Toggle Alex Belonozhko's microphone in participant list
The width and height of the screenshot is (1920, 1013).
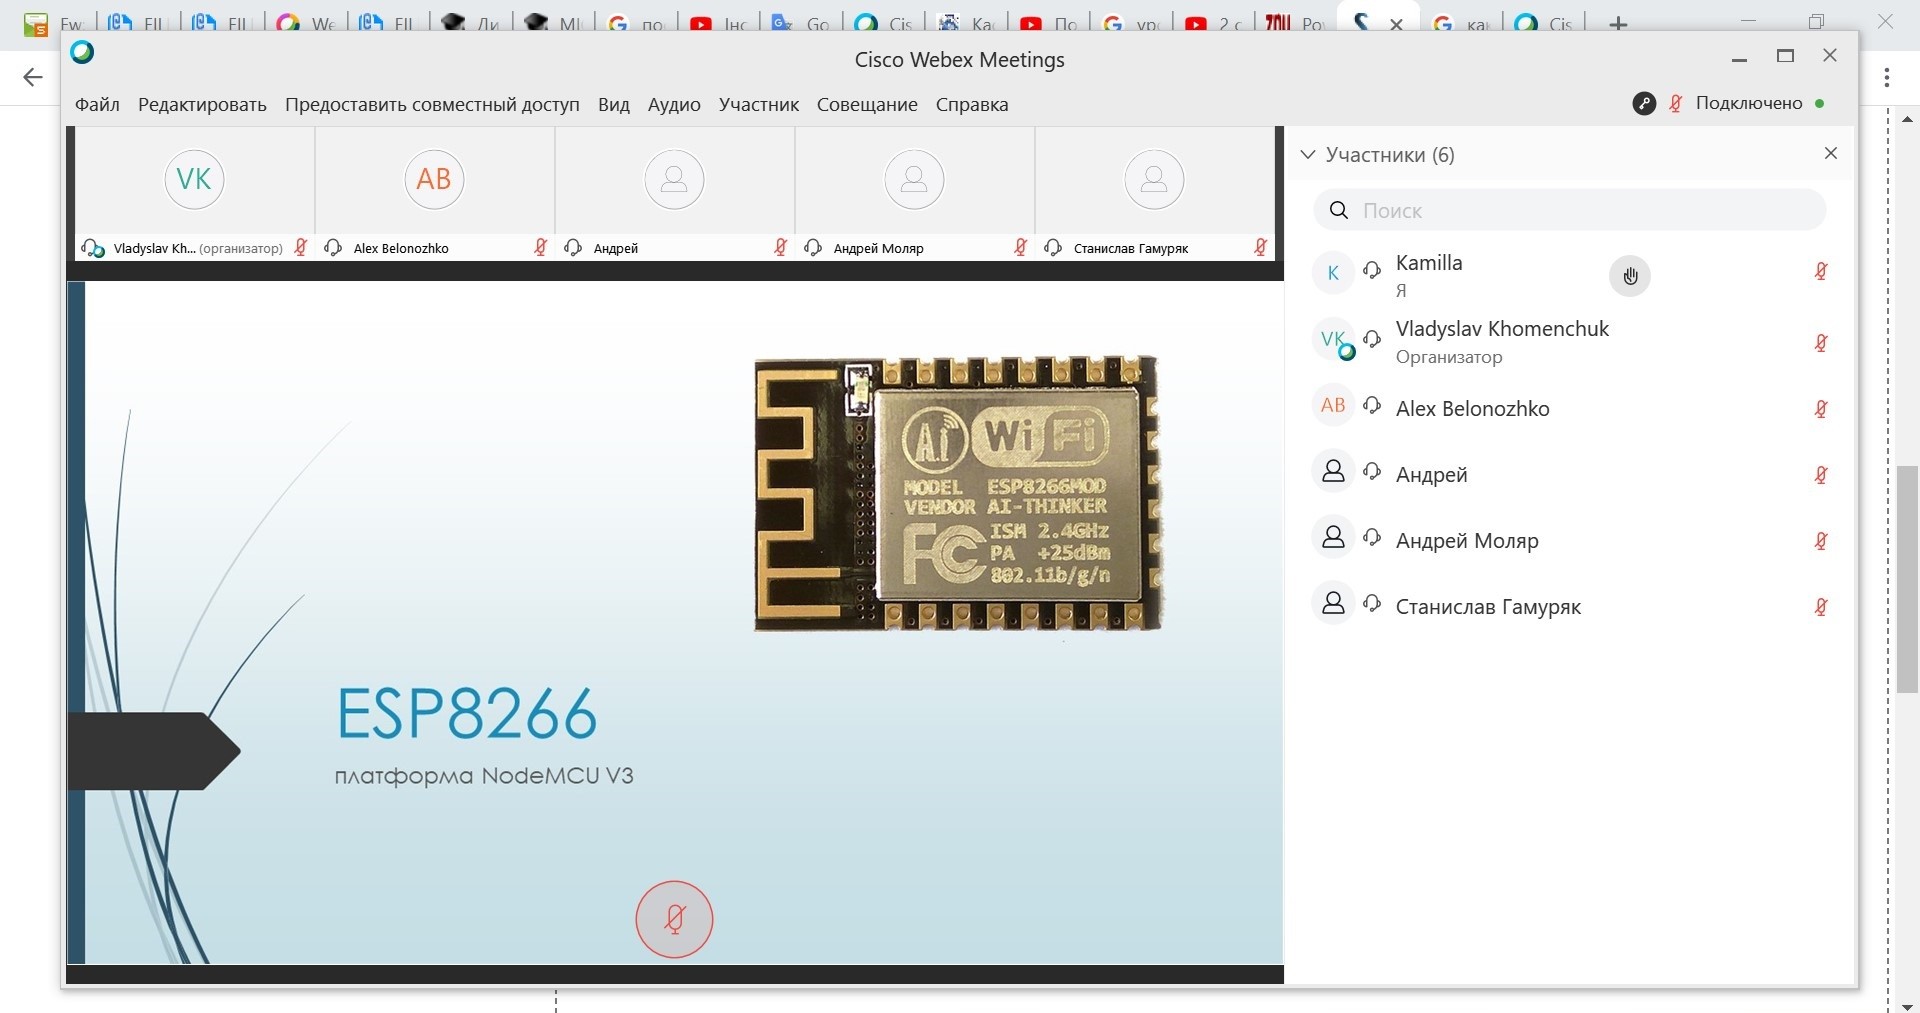click(1821, 409)
